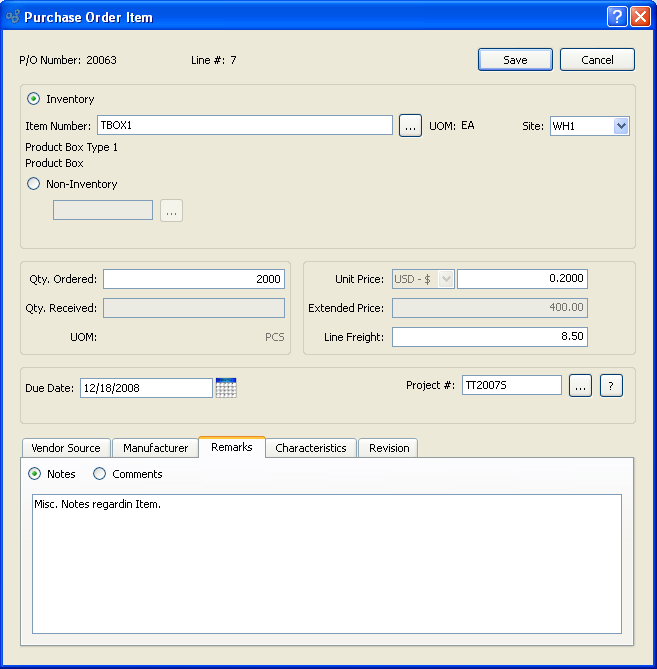Open the Manufacturer tab
The height and width of the screenshot is (669, 657).
click(155, 448)
